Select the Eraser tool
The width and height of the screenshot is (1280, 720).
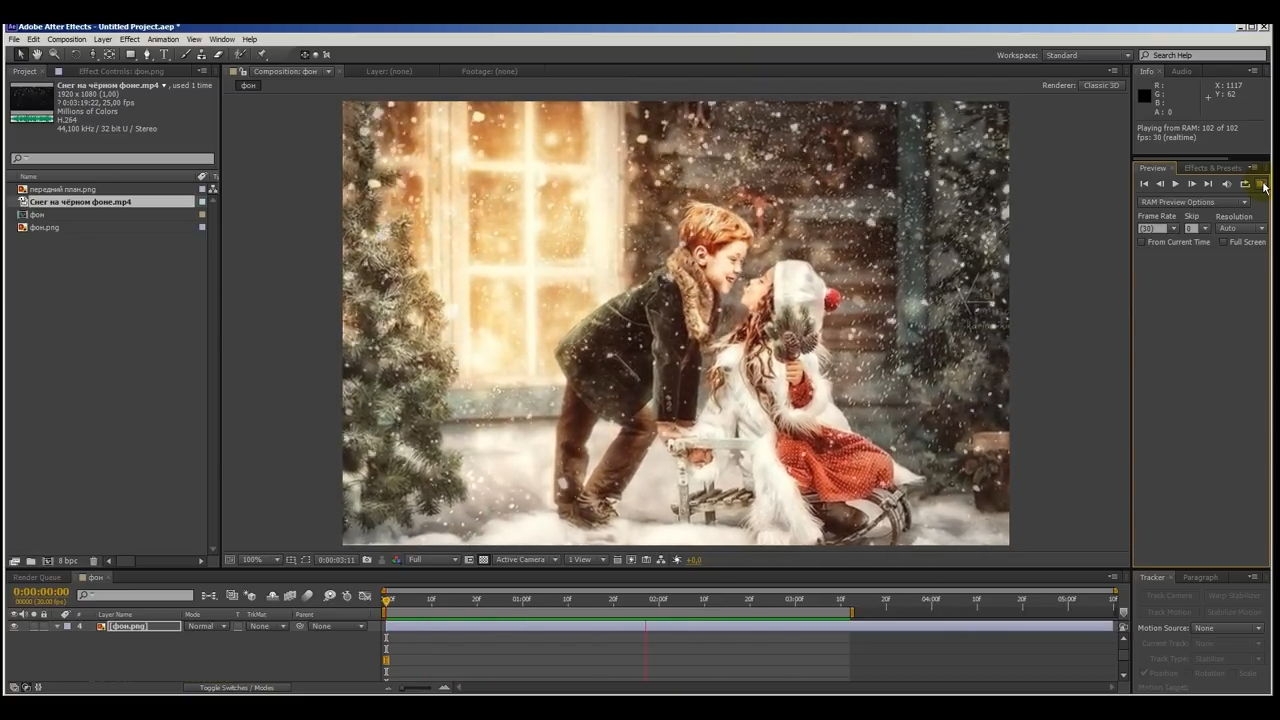pyautogui.click(x=218, y=55)
